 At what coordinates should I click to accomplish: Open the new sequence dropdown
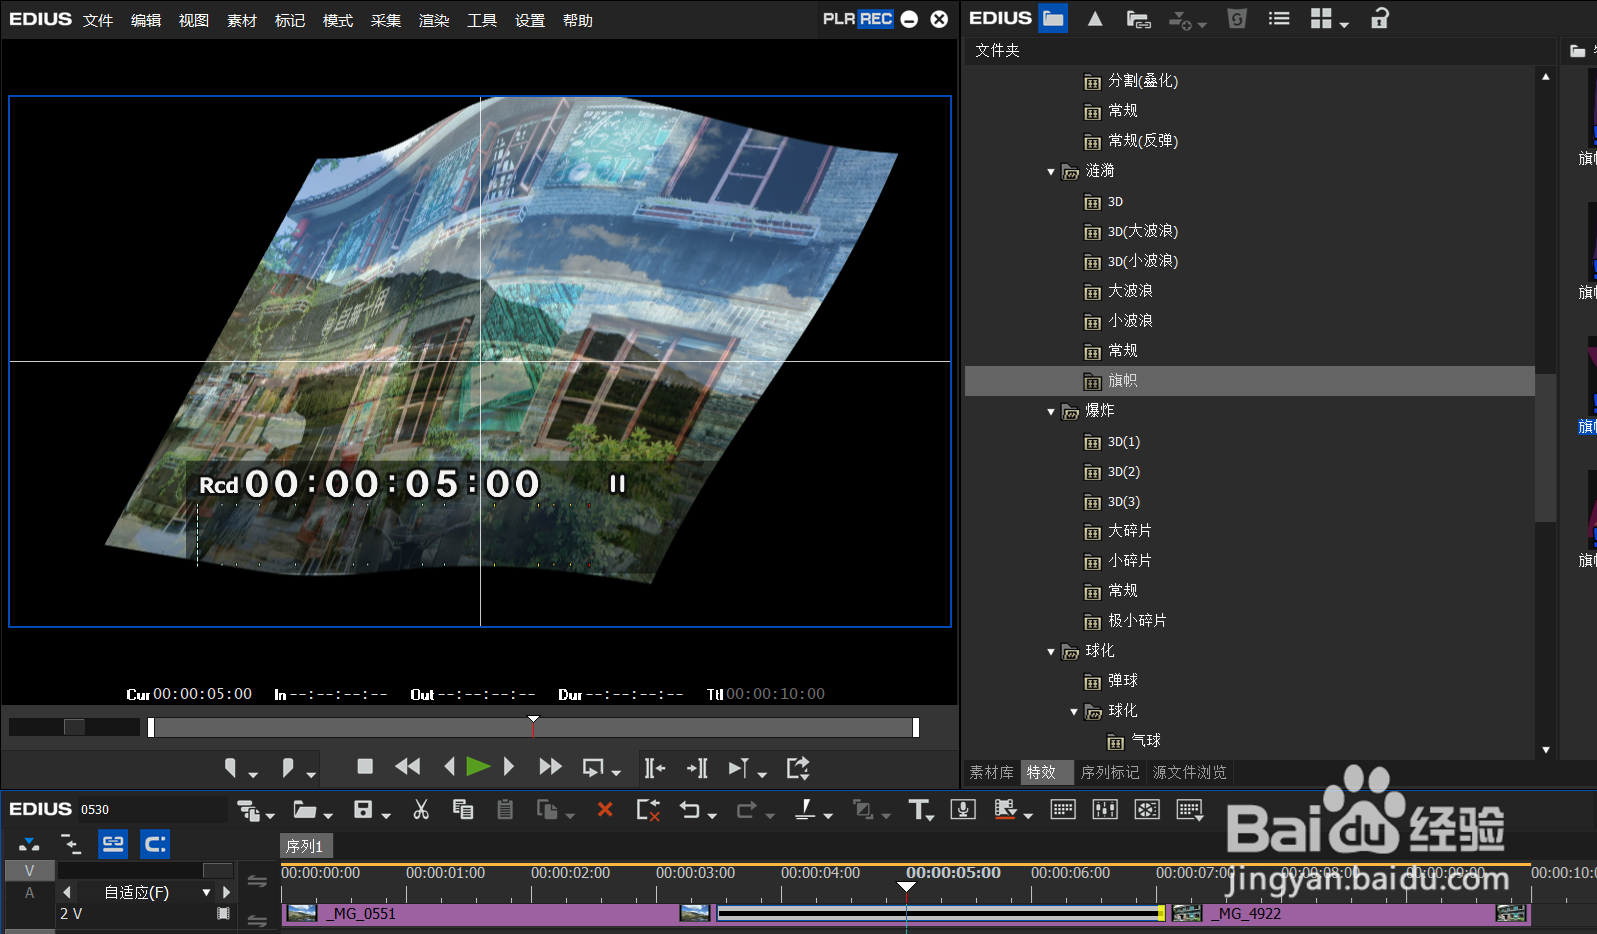[269, 816]
